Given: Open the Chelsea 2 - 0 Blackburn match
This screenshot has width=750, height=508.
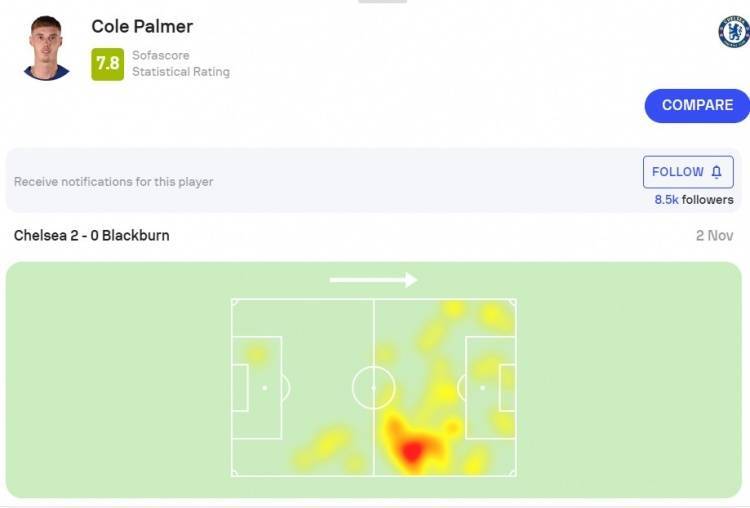Looking at the screenshot, I should (91, 235).
